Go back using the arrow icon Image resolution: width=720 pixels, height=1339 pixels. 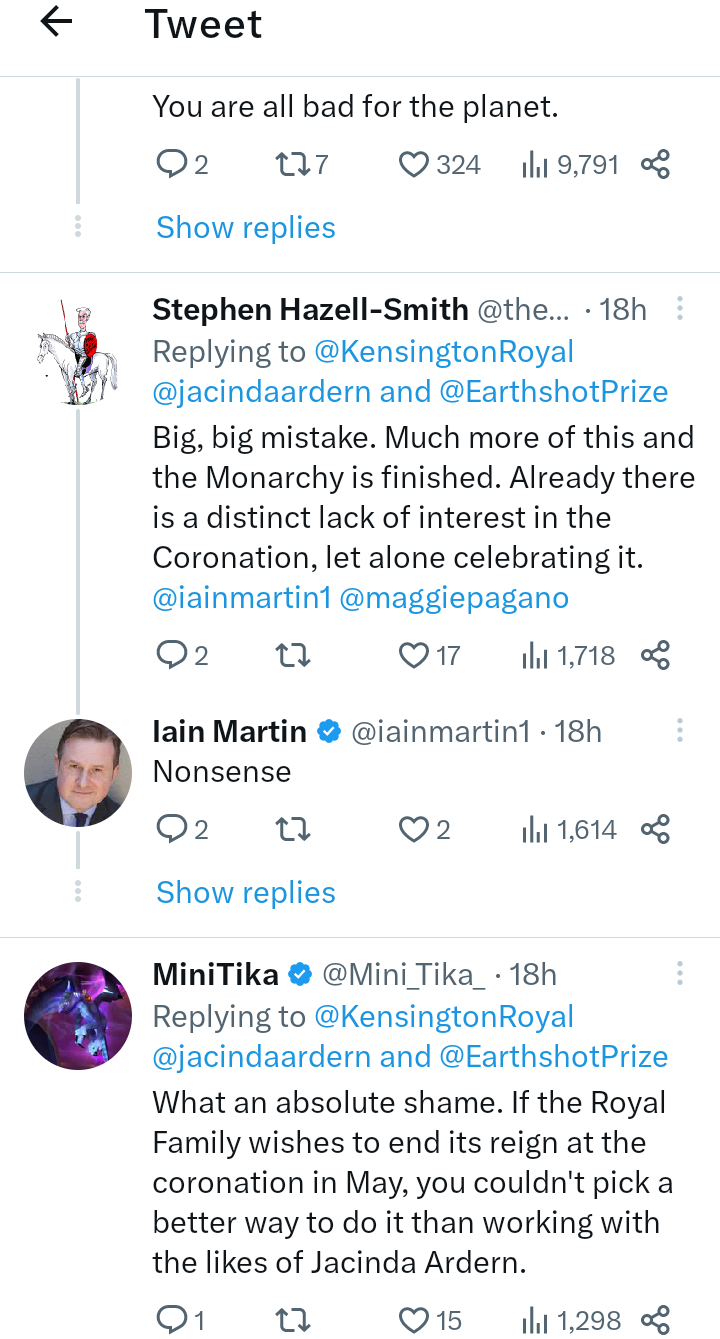click(57, 23)
